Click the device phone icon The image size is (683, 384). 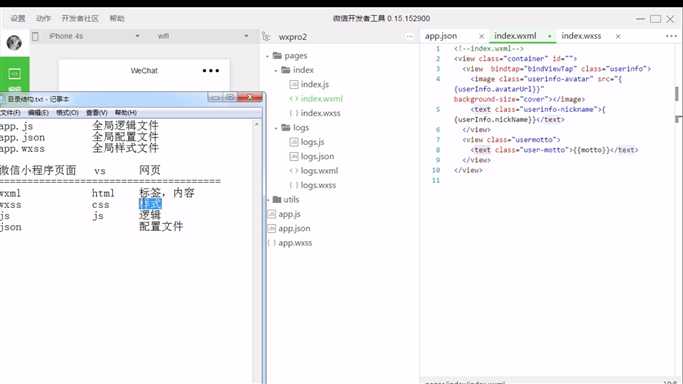tap(35, 36)
